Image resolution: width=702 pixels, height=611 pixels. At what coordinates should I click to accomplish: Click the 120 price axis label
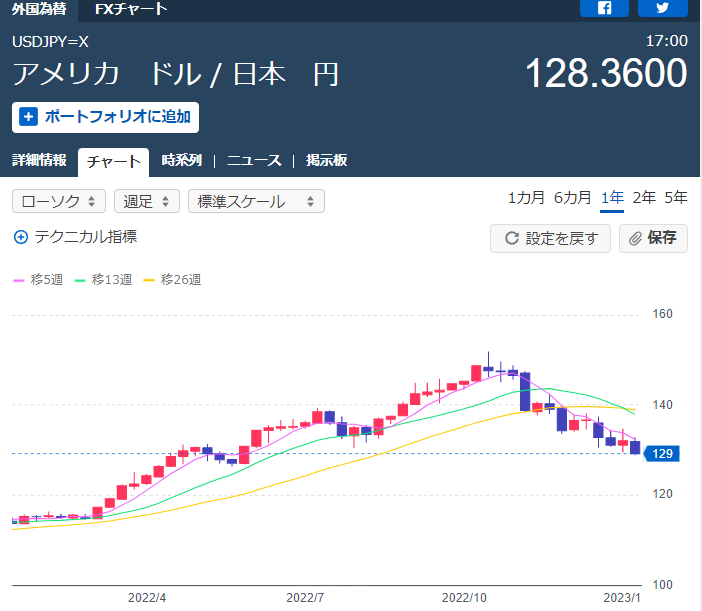tap(662, 494)
